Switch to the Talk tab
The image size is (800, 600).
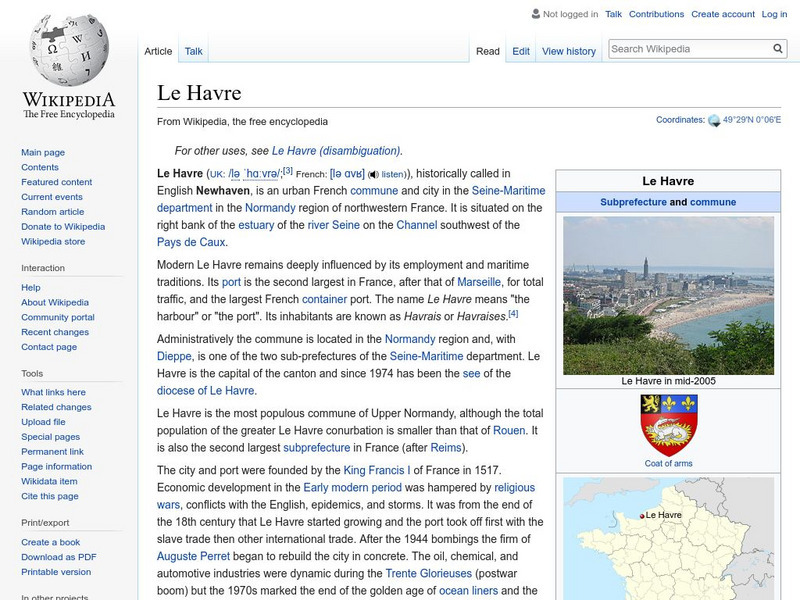[193, 51]
